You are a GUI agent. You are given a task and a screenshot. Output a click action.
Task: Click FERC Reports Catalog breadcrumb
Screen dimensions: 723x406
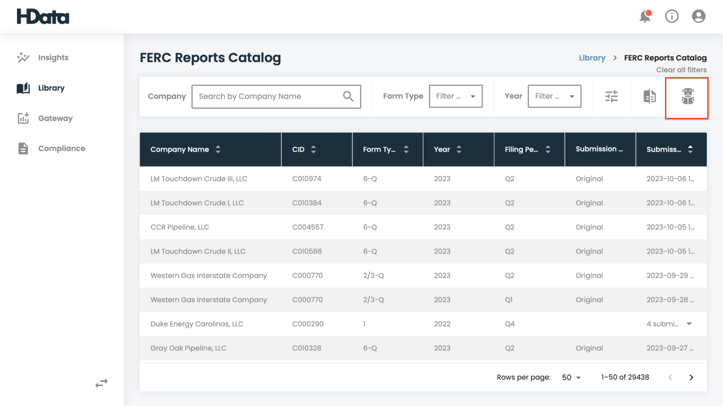[x=665, y=58]
